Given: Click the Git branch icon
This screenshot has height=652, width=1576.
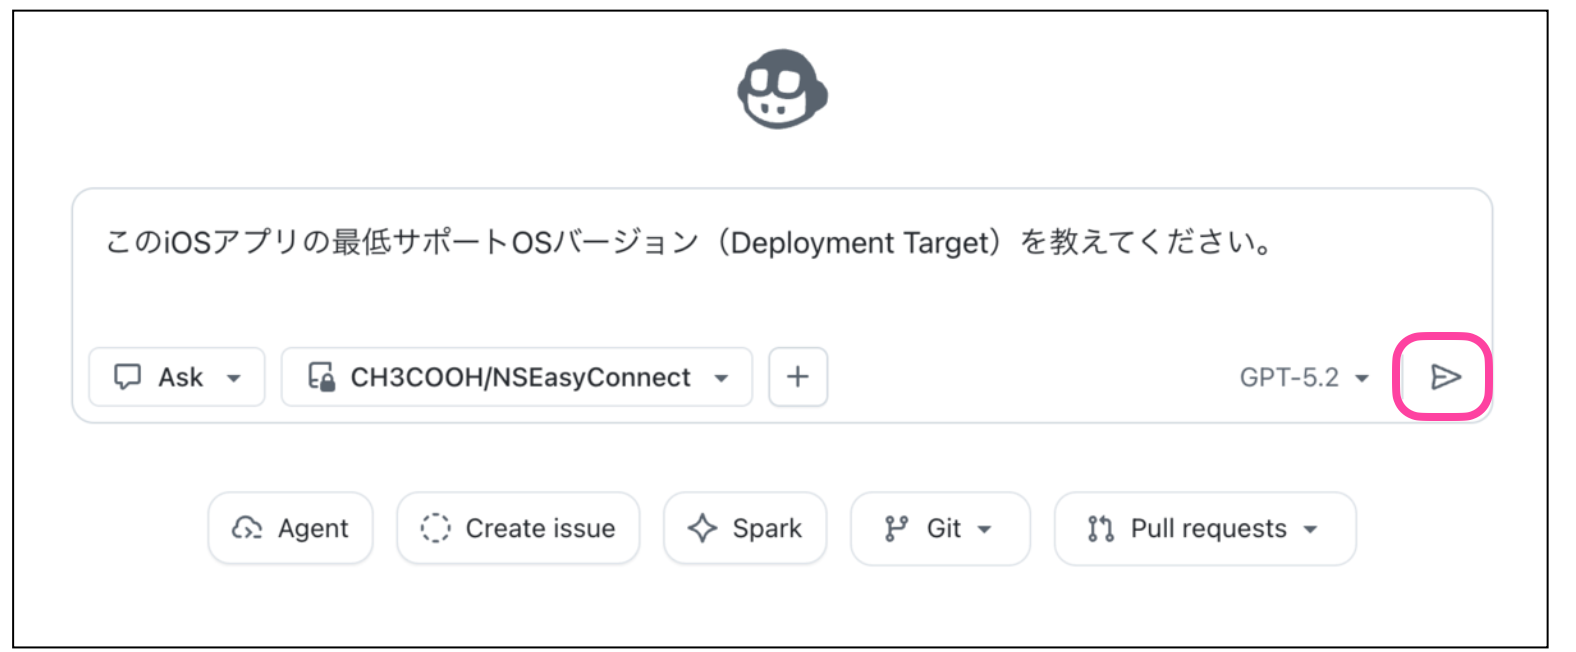Looking at the screenshot, I should click(x=897, y=528).
